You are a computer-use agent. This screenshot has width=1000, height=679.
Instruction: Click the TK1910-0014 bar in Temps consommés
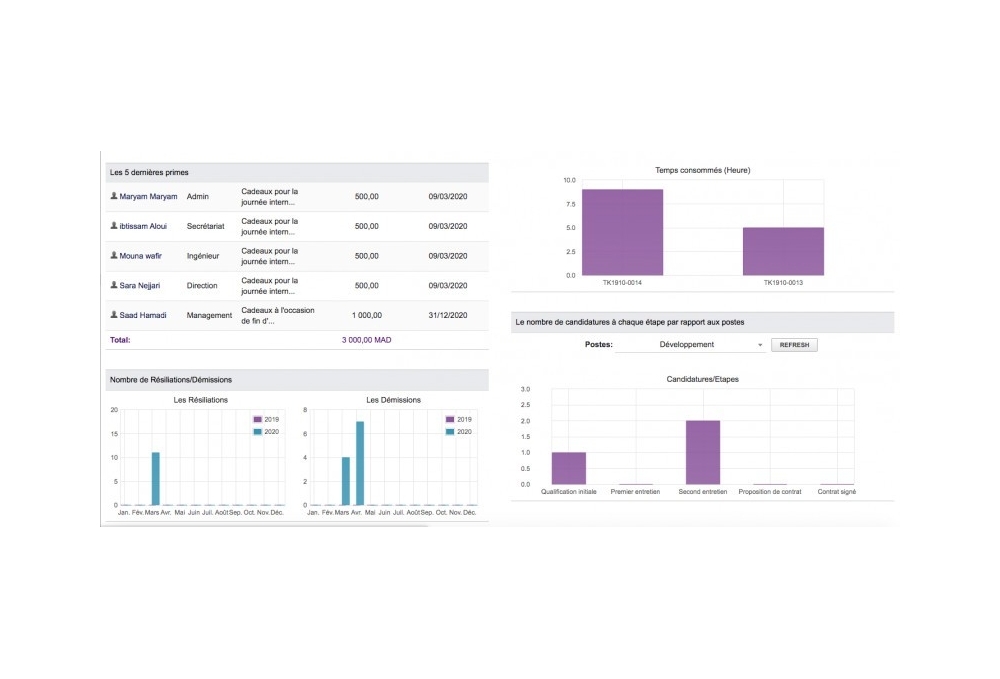coord(622,230)
